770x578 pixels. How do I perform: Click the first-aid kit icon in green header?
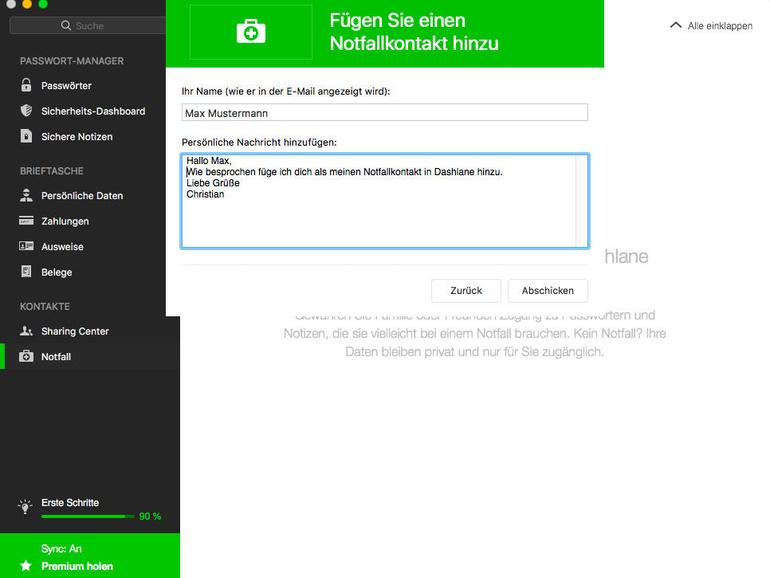(251, 32)
